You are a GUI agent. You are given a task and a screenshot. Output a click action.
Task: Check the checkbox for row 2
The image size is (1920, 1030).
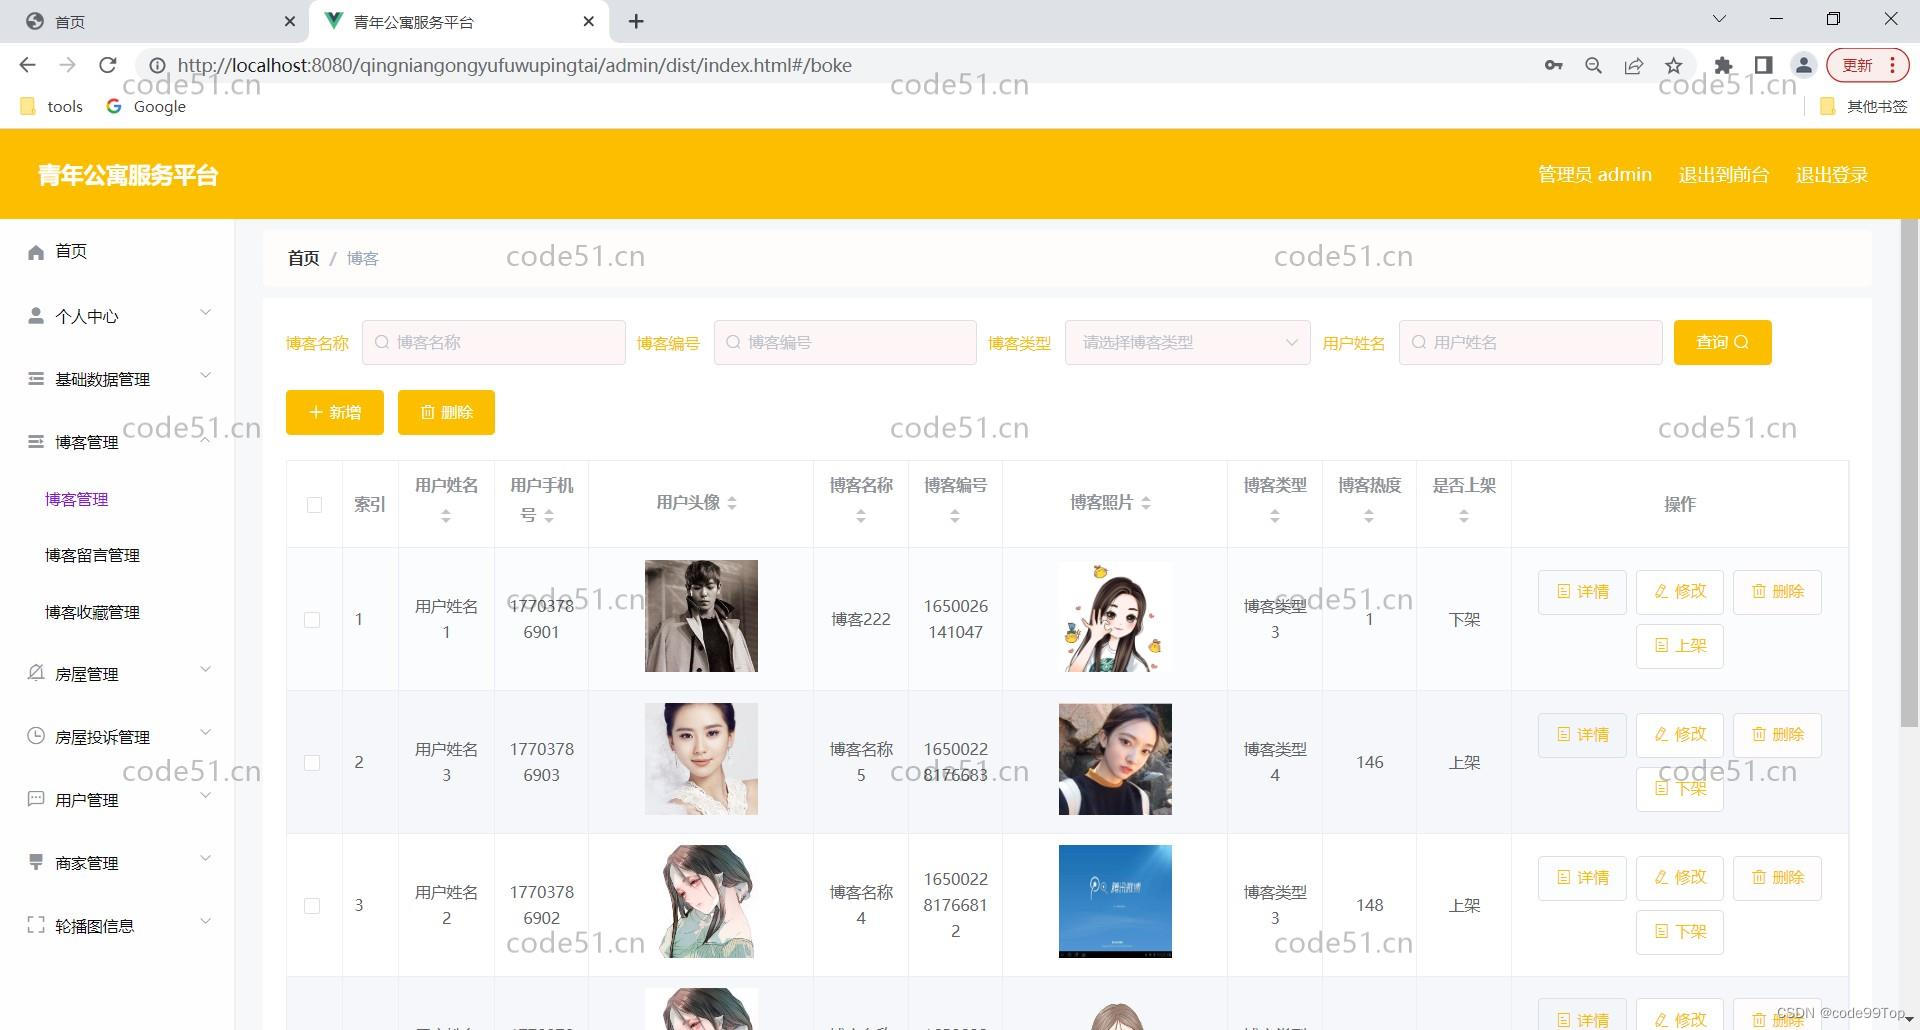pos(312,763)
